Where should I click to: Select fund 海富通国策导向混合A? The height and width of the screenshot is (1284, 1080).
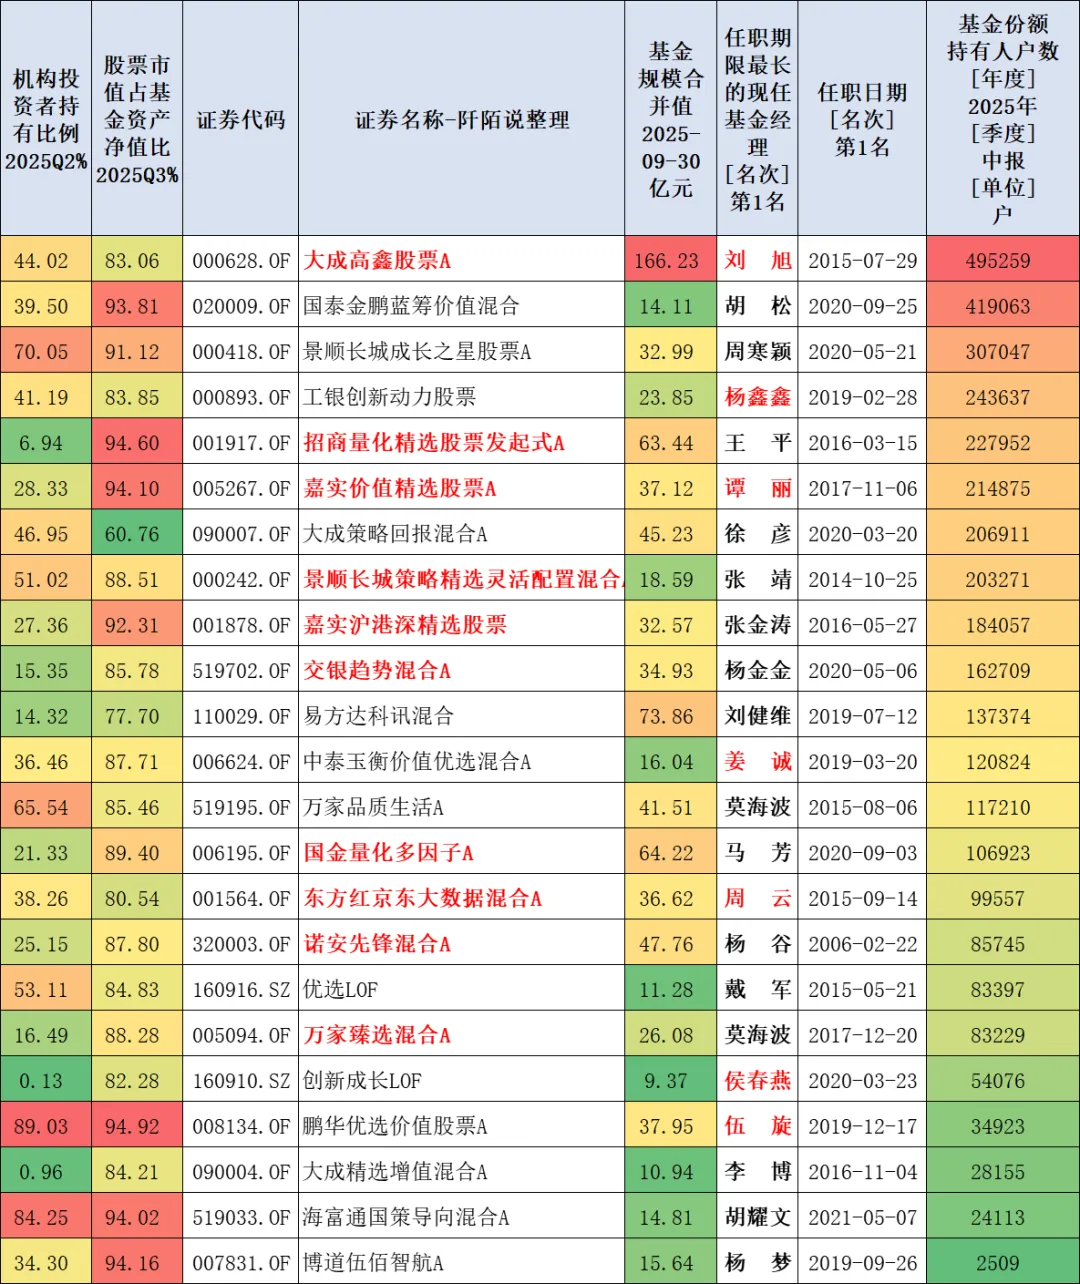pyautogui.click(x=407, y=1218)
